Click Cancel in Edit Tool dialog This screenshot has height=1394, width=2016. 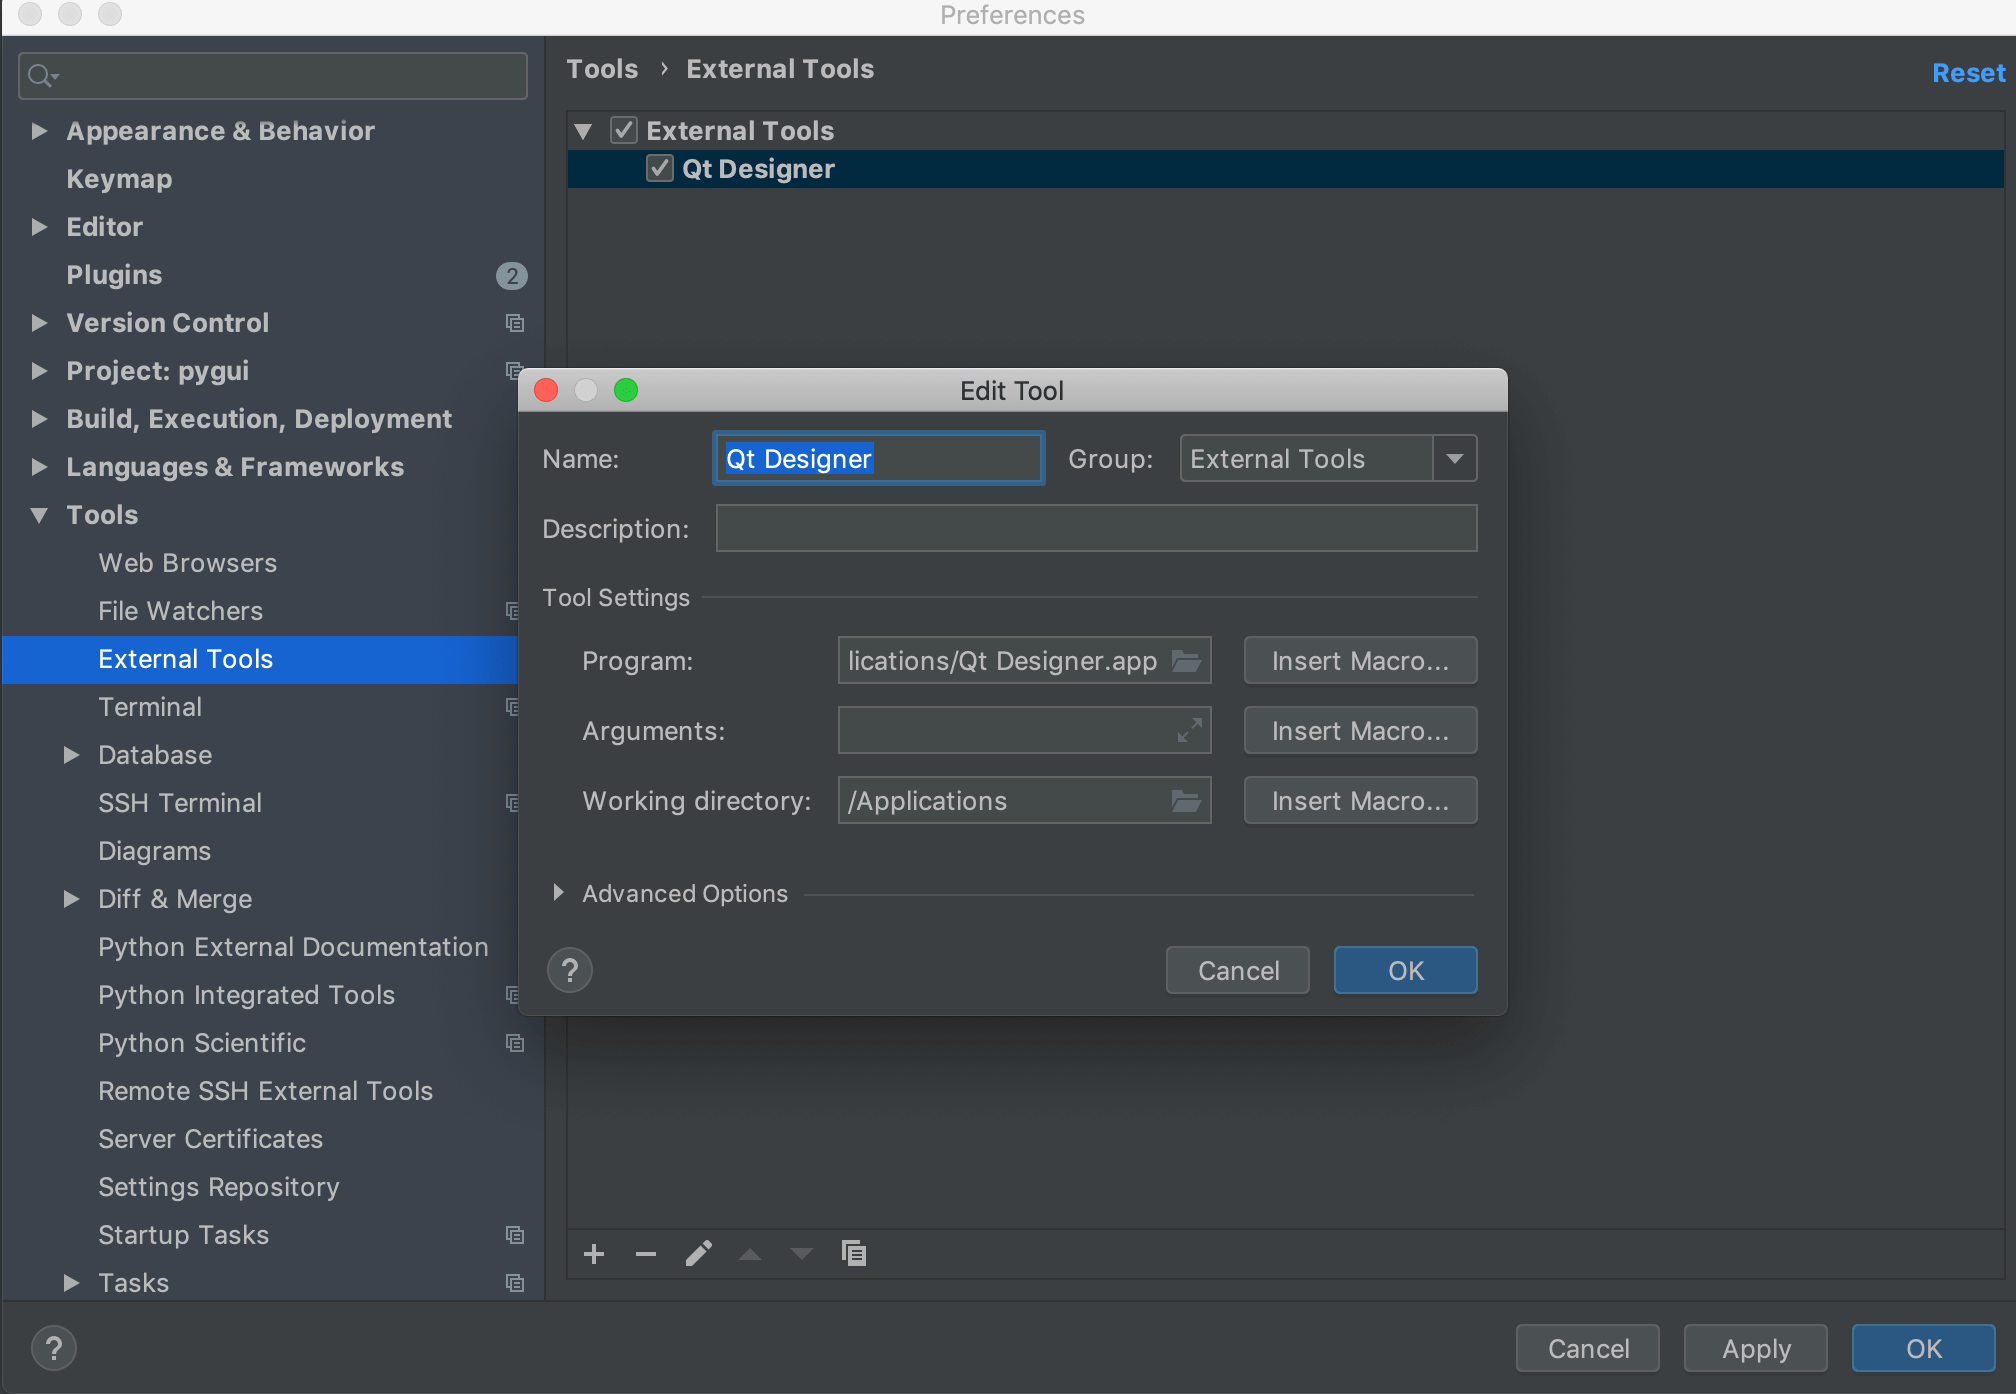tap(1238, 971)
